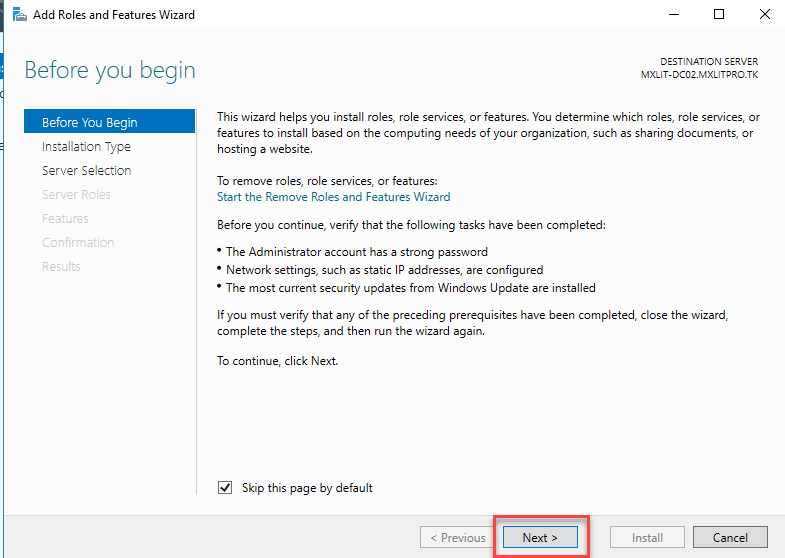This screenshot has height=558, width=785.
Task: Select the Server Roles step in the sidebar
Action: 76,194
